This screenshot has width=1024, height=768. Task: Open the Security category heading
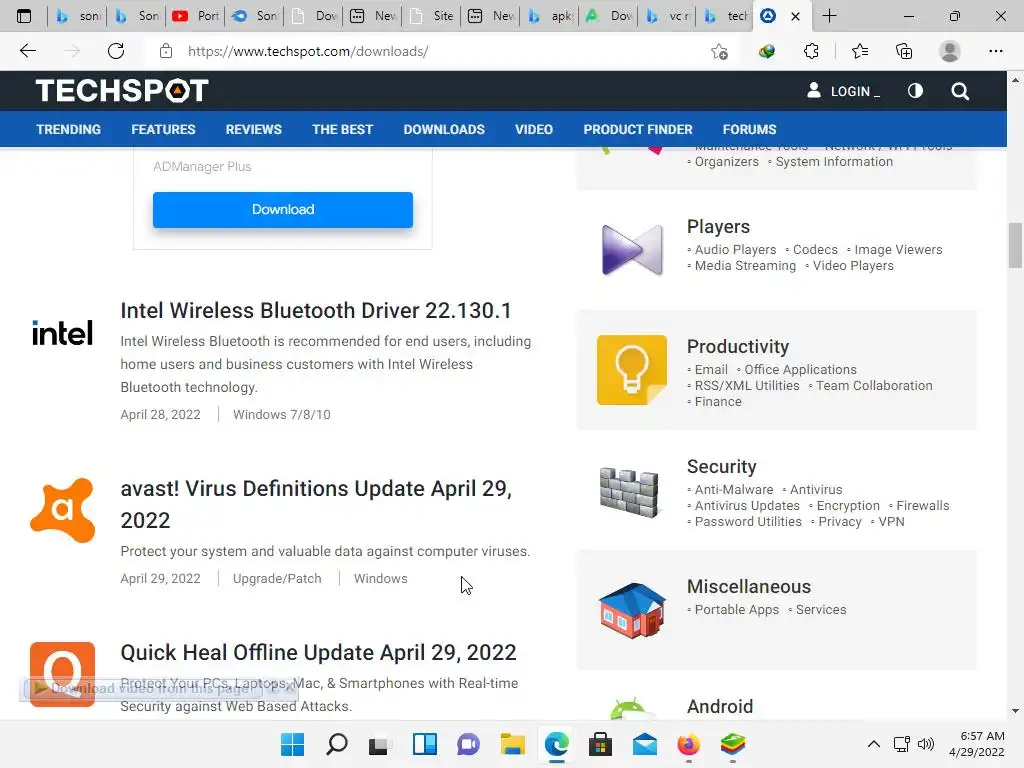click(x=722, y=467)
